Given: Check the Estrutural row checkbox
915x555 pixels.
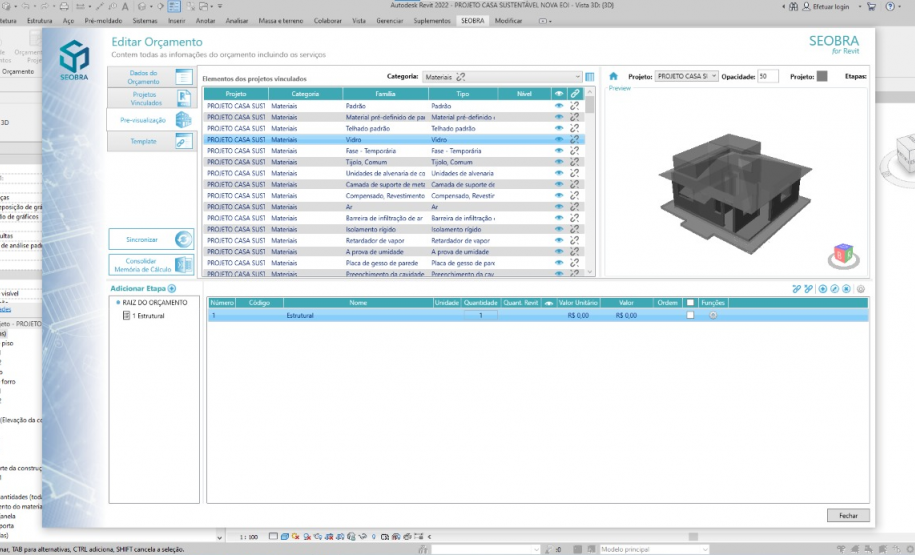Looking at the screenshot, I should tap(690, 315).
